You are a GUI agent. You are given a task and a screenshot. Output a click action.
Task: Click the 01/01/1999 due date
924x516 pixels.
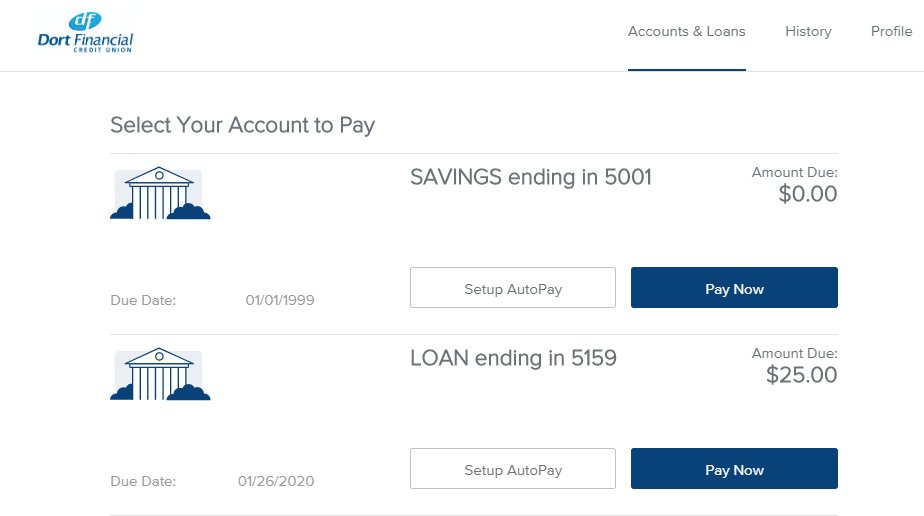coord(280,300)
